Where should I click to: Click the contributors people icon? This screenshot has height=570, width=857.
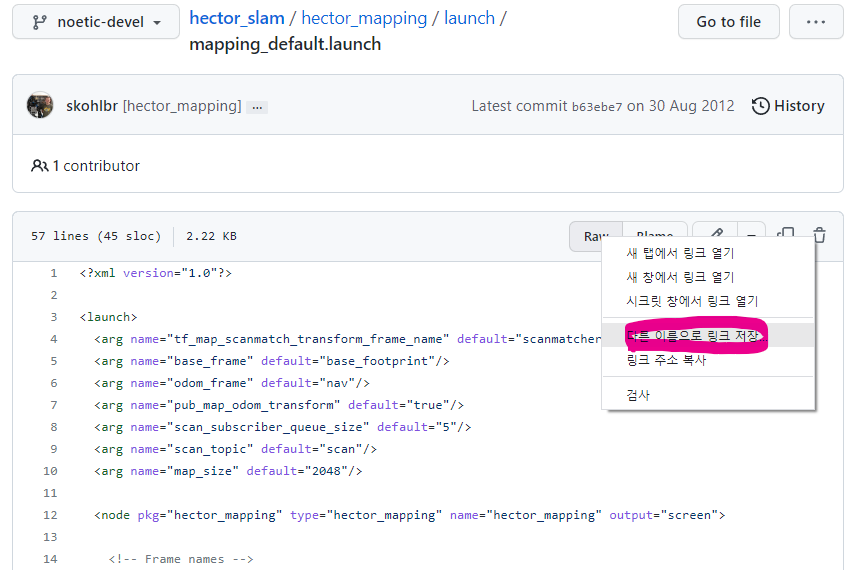click(x=39, y=166)
